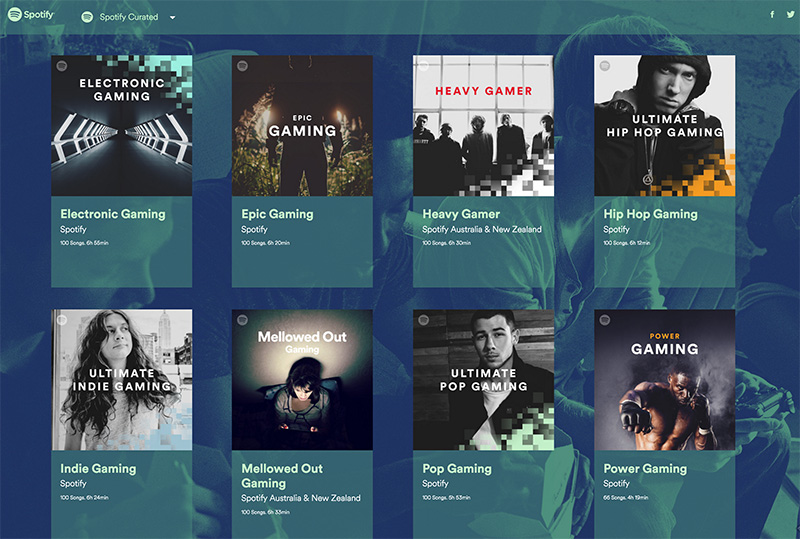This screenshot has width=800, height=539.
Task: Select the Spotify Curated menu label
Action: (129, 17)
